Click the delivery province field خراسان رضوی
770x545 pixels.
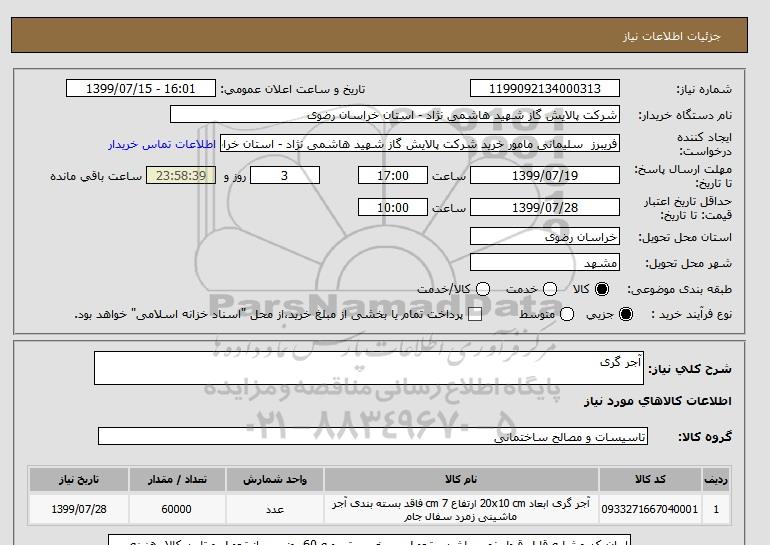coord(545,237)
